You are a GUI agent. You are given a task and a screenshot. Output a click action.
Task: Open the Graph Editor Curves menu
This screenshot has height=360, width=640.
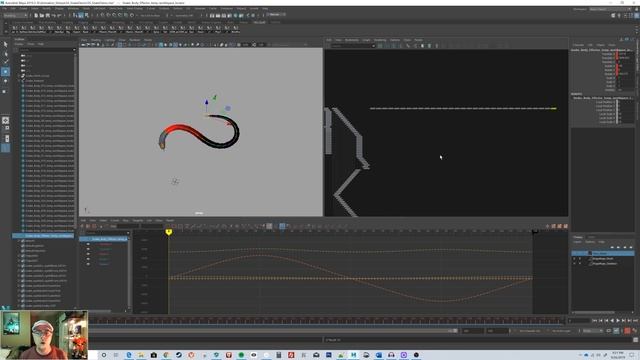[115, 220]
